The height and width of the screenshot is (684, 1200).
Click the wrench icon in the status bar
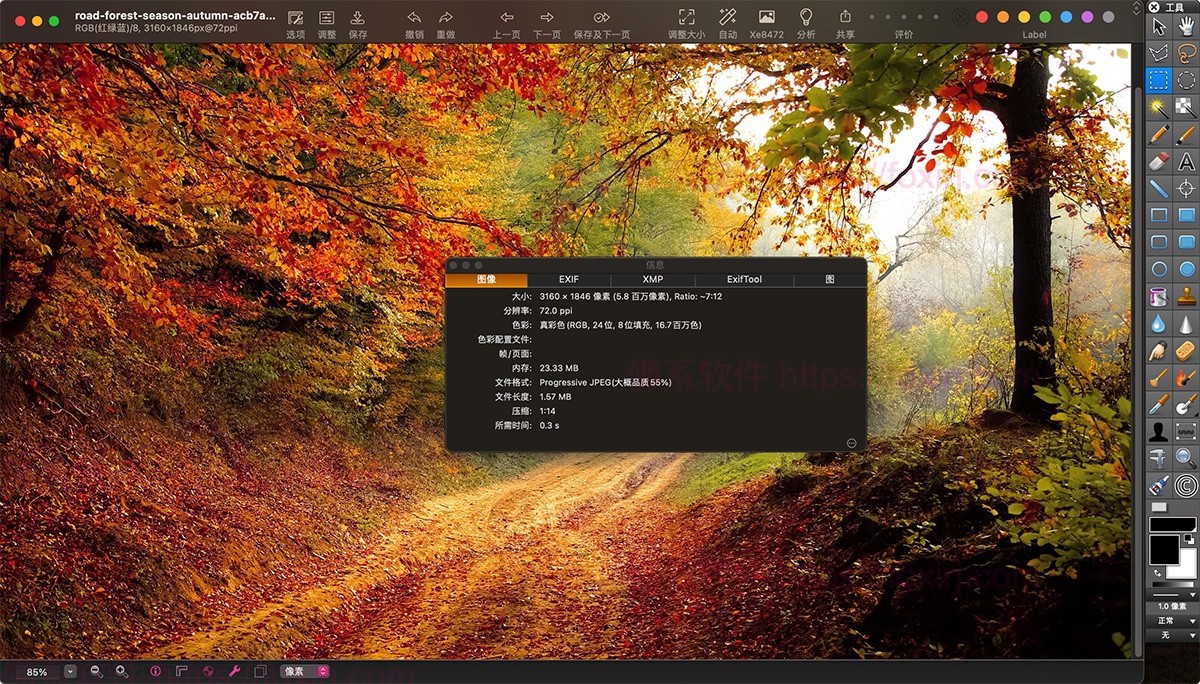(233, 670)
